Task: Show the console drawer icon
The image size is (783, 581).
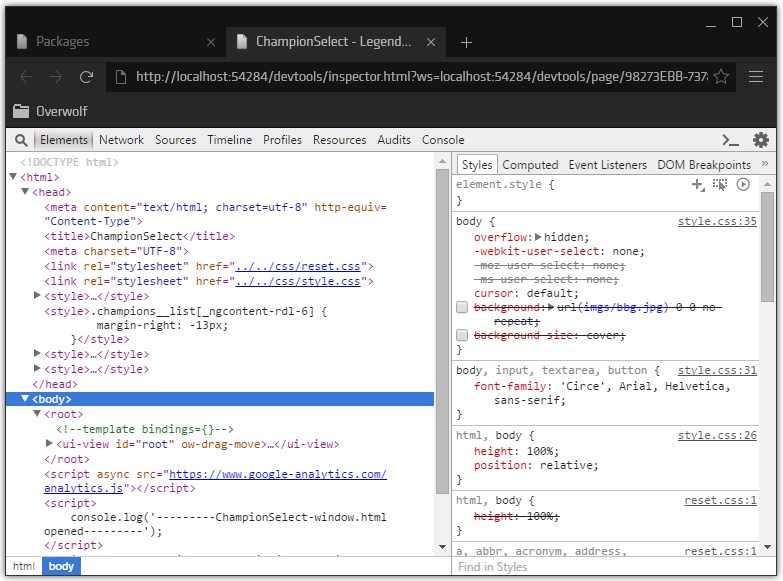Action: (731, 140)
